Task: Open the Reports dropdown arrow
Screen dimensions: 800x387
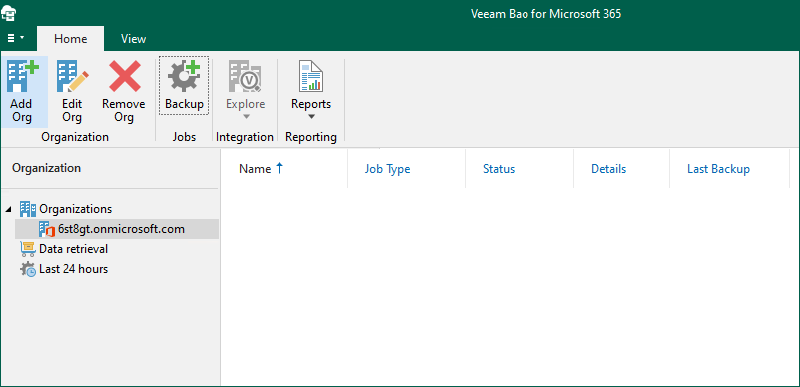Action: 311,117
